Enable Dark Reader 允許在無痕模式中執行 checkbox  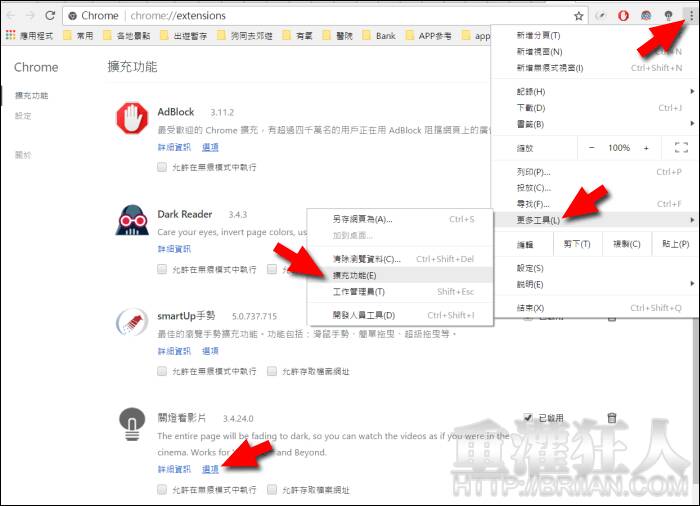(162, 269)
